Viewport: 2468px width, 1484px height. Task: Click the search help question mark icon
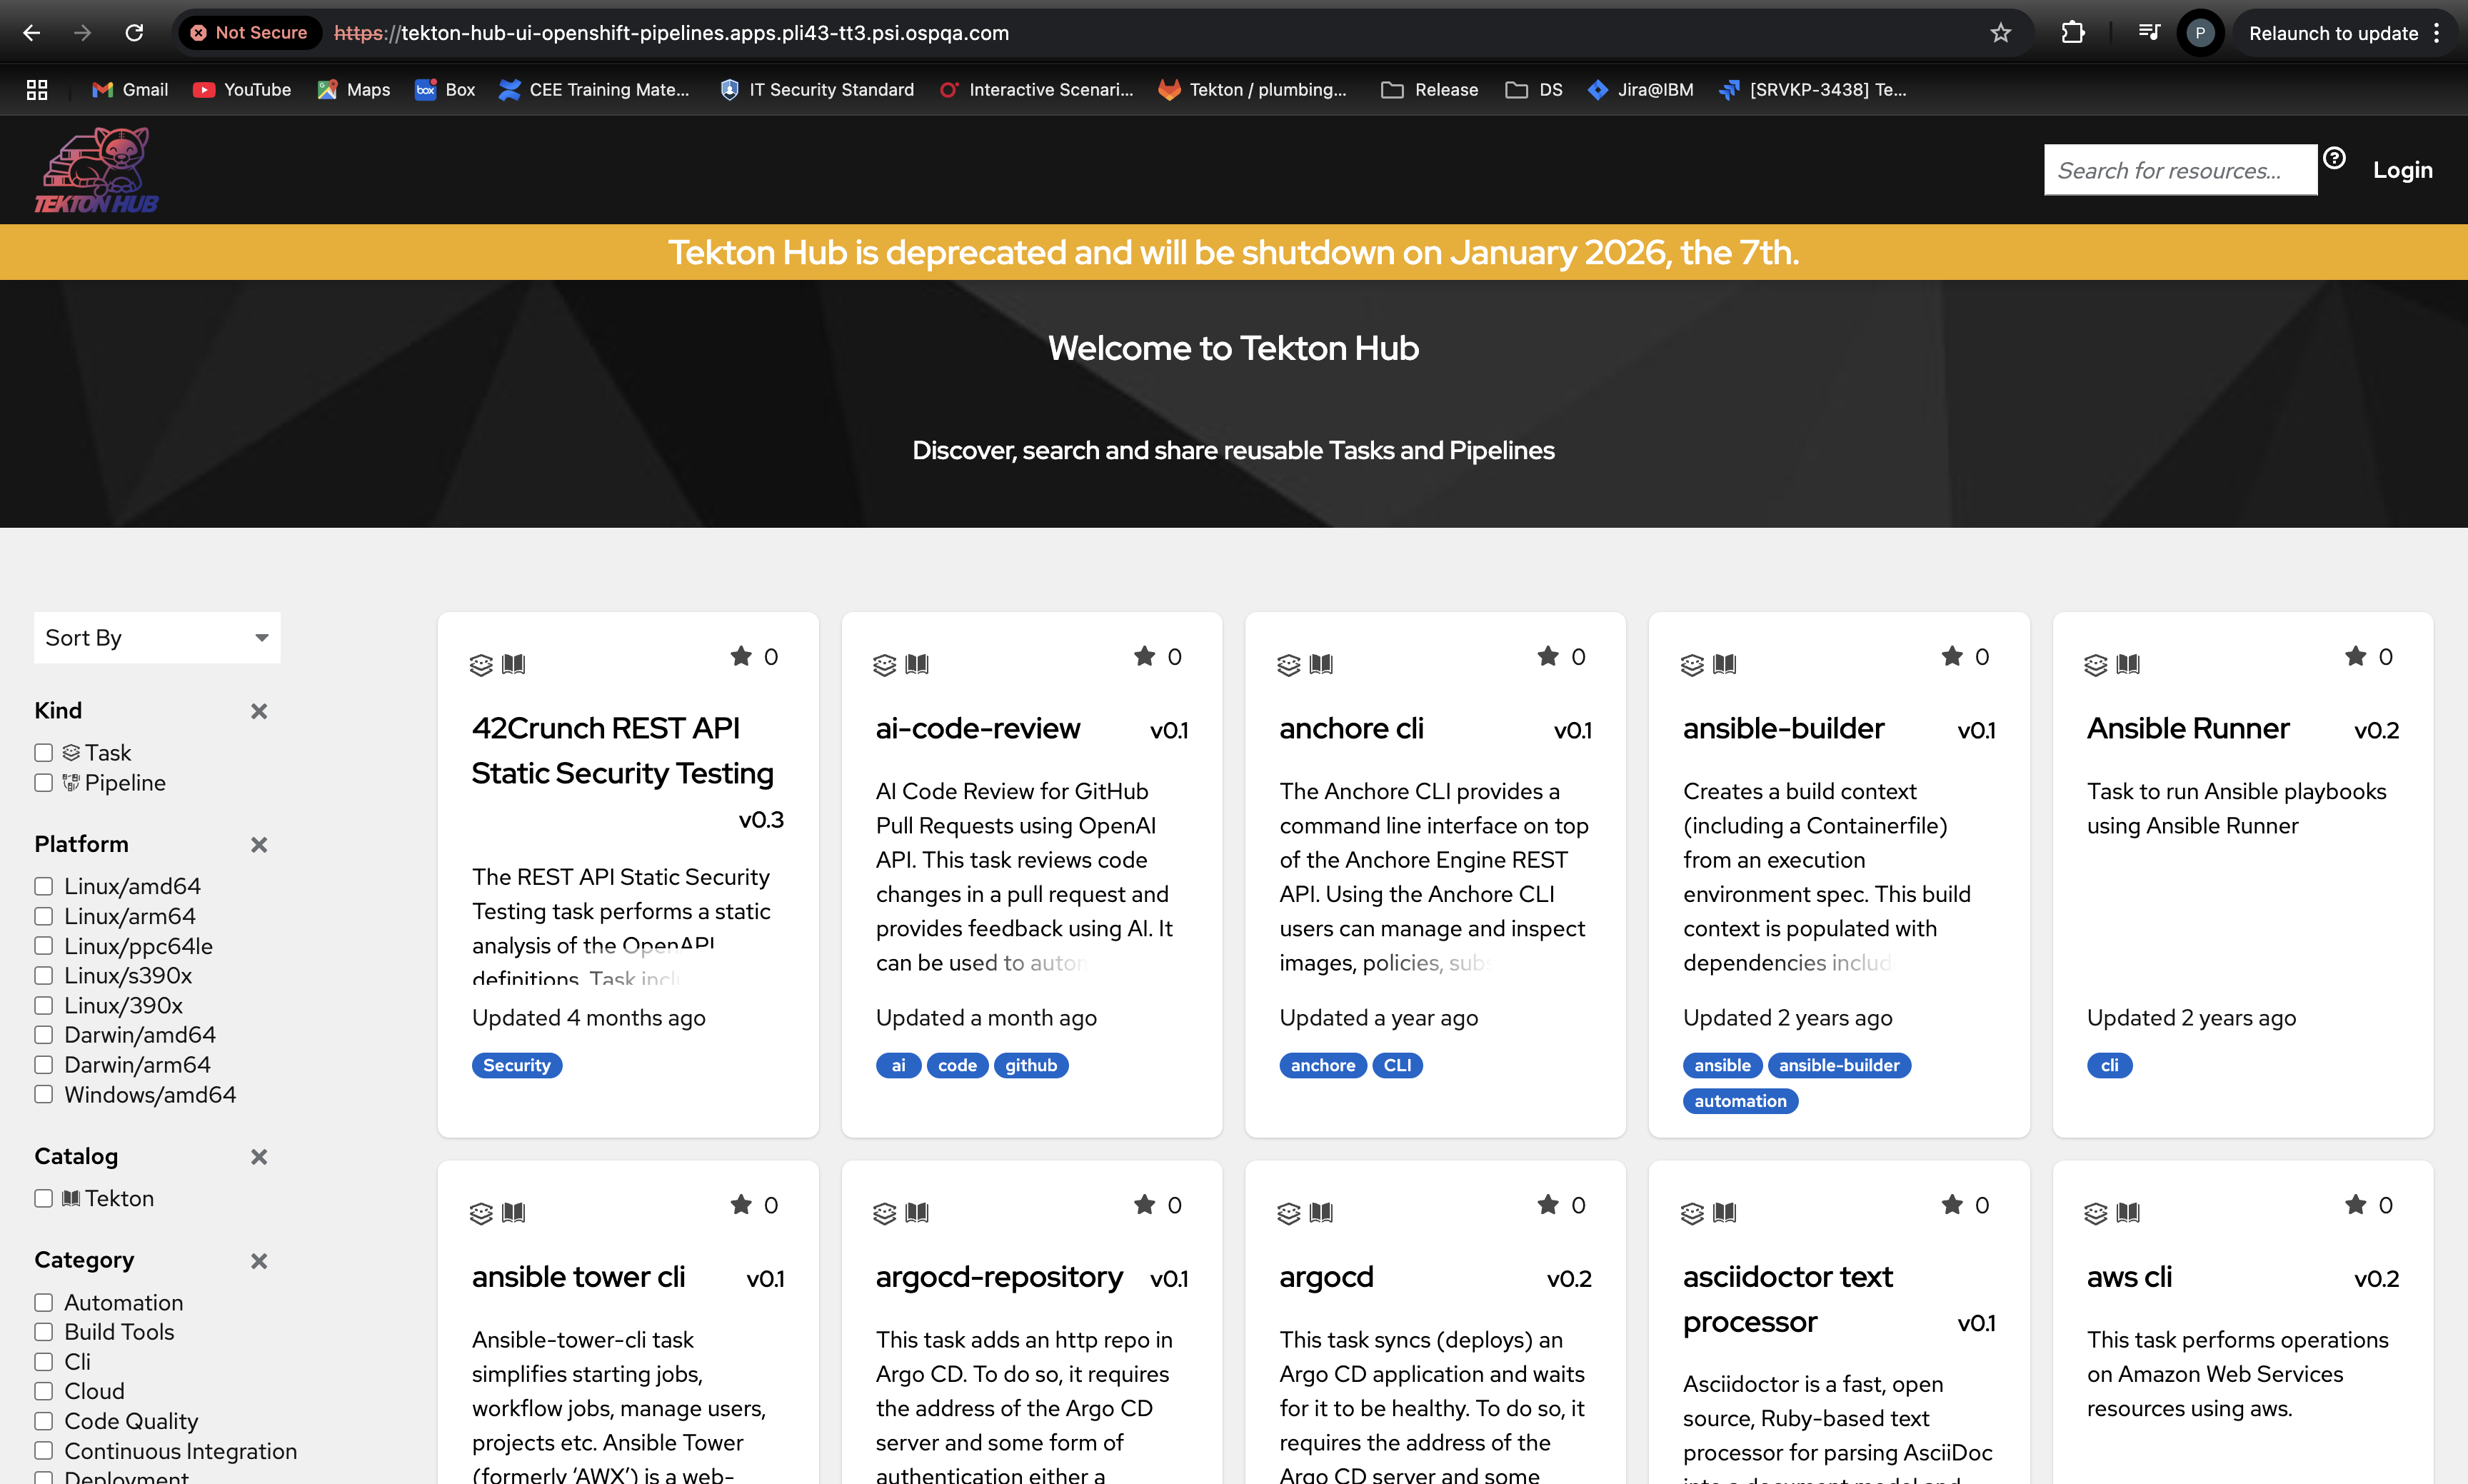(x=2334, y=158)
